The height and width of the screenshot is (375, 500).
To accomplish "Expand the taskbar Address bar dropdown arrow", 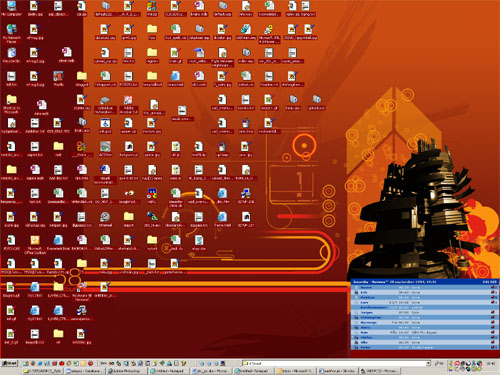I will (428, 363).
